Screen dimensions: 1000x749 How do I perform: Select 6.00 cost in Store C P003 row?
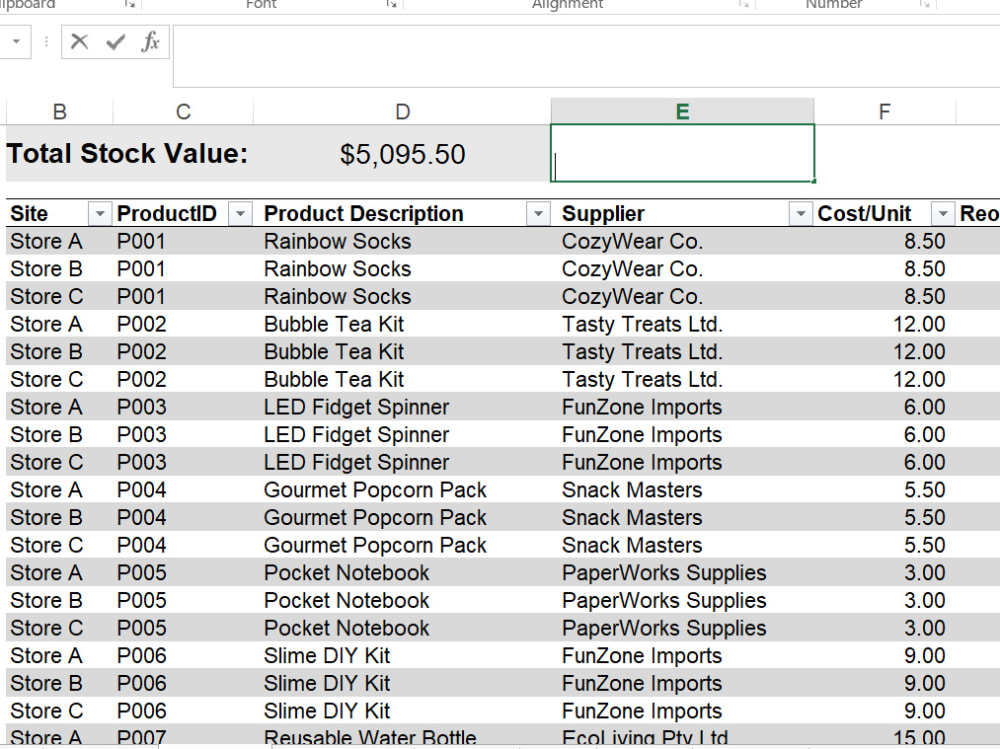[x=885, y=463]
